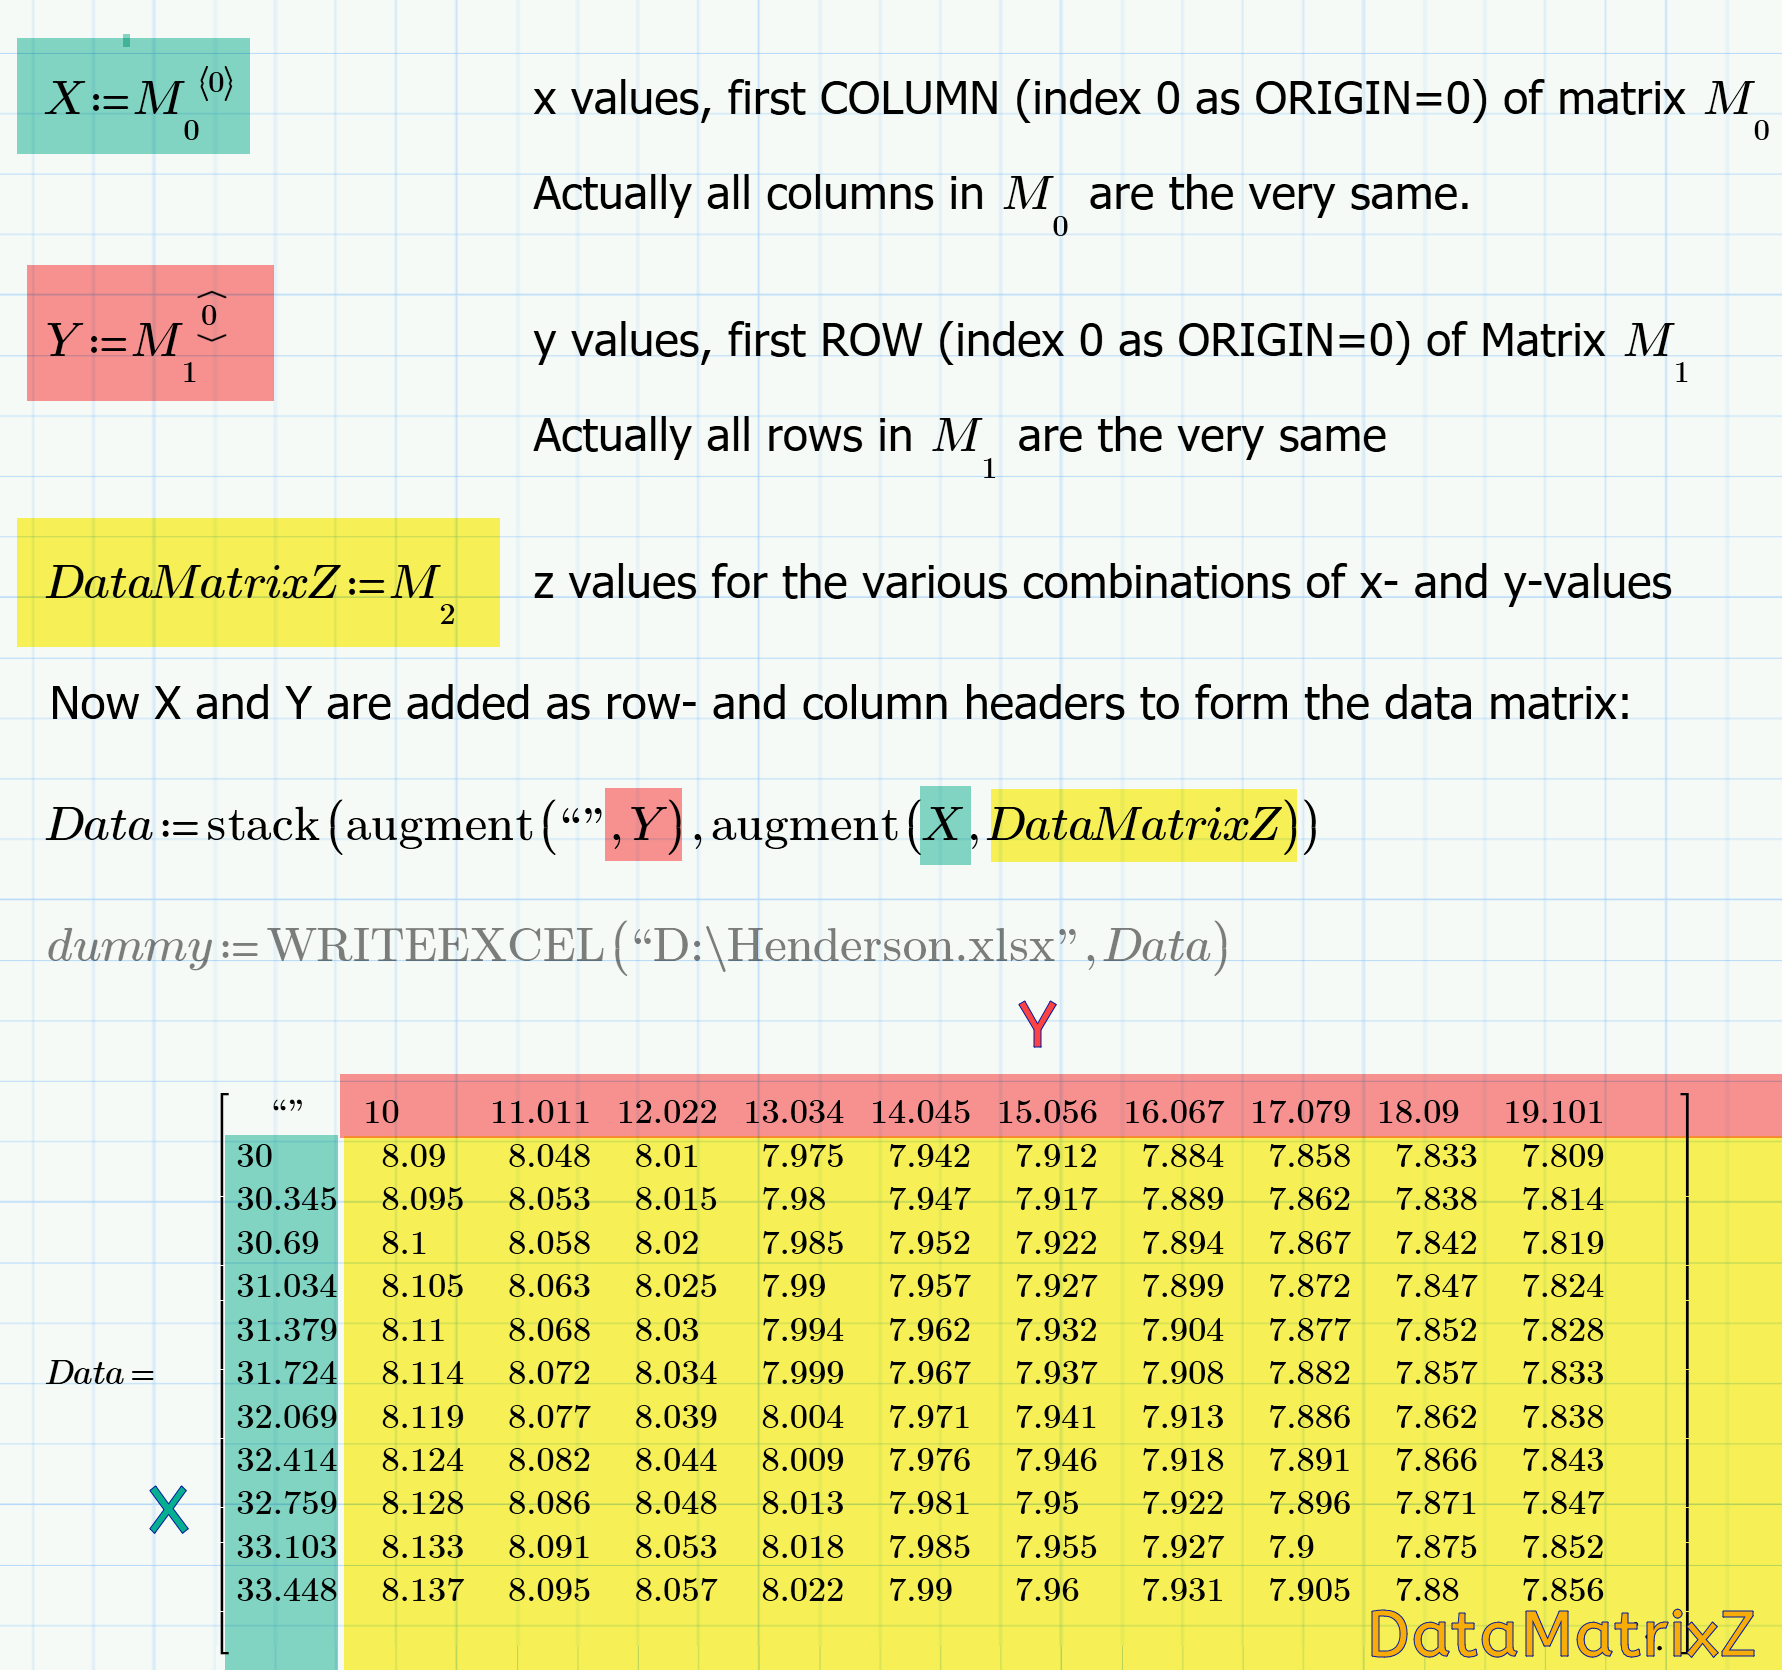Click the teal X label beside the matrix

pyautogui.click(x=170, y=1508)
